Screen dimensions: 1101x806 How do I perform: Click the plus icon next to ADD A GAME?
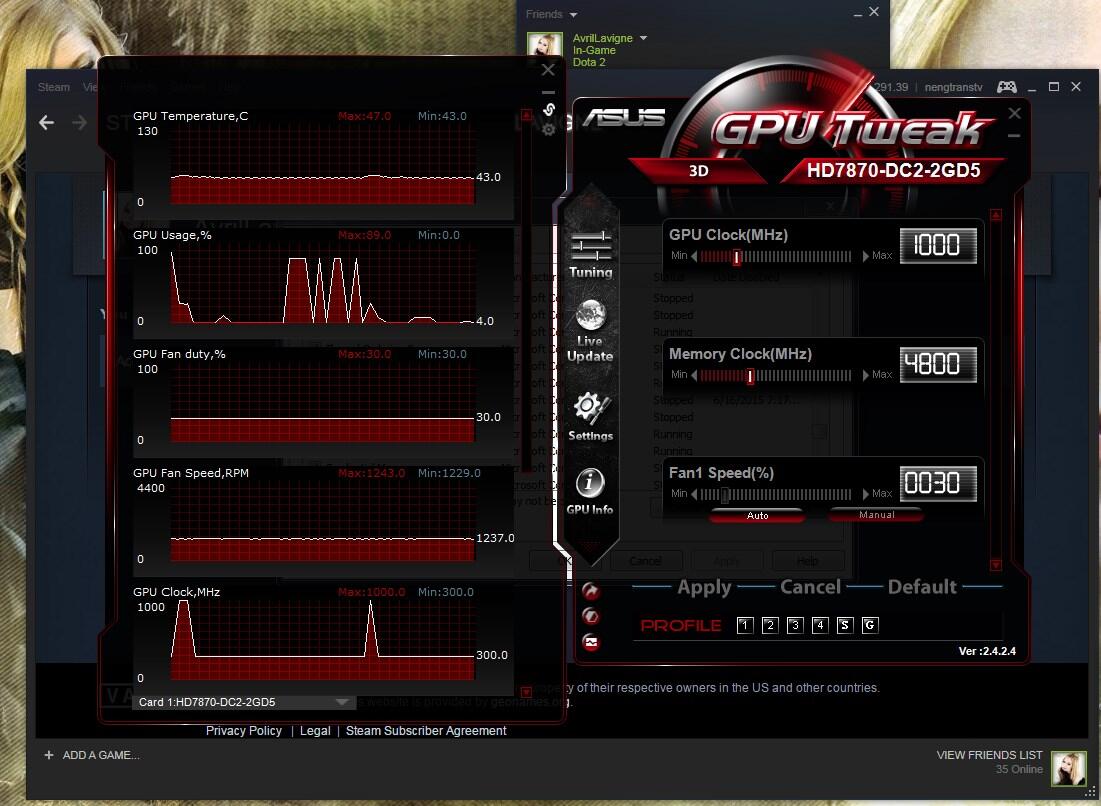pyautogui.click(x=48, y=755)
